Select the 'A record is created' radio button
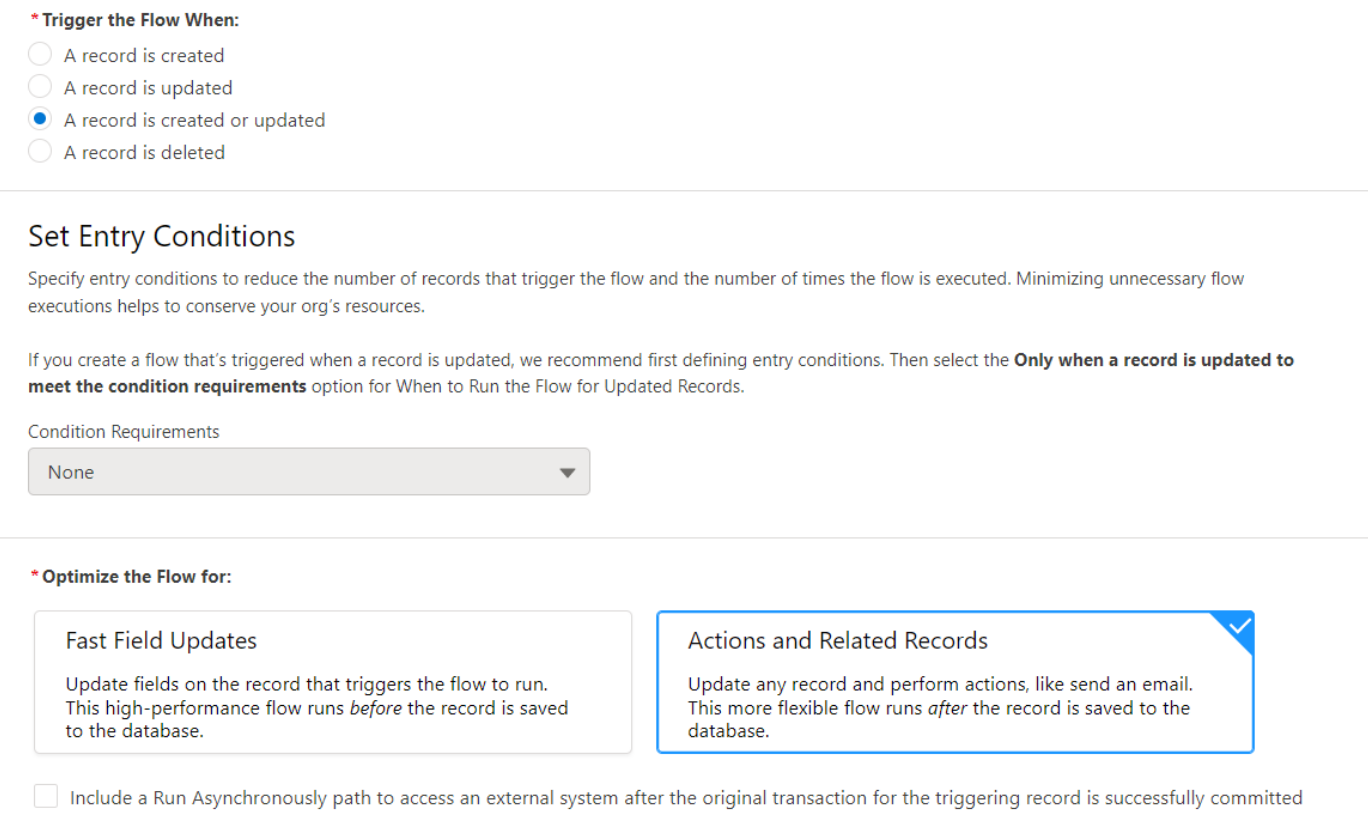 [40, 55]
